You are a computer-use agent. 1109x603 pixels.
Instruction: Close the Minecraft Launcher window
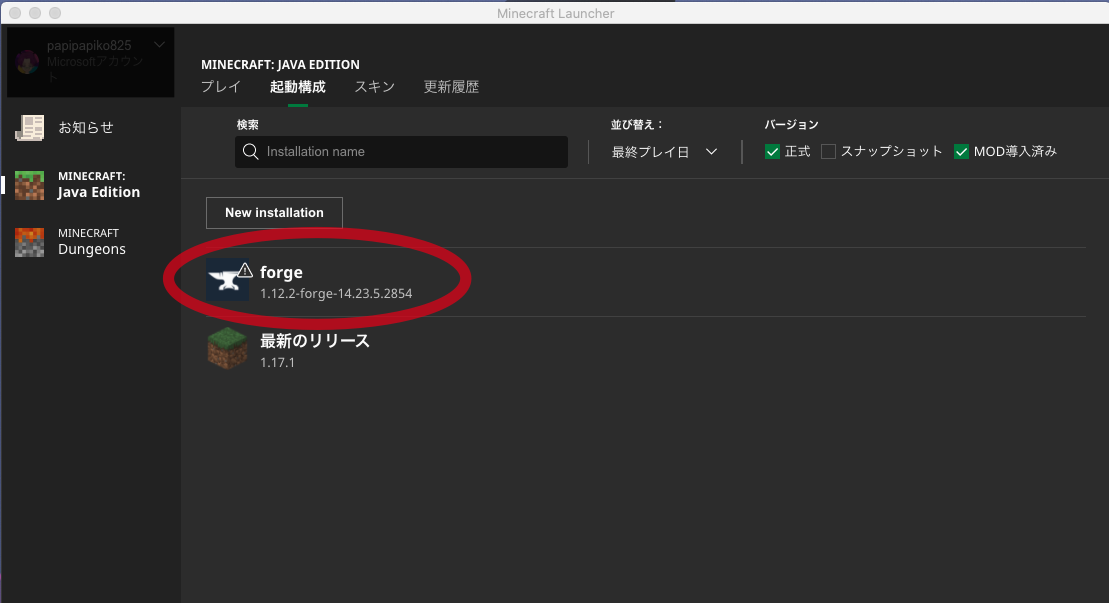pos(15,13)
